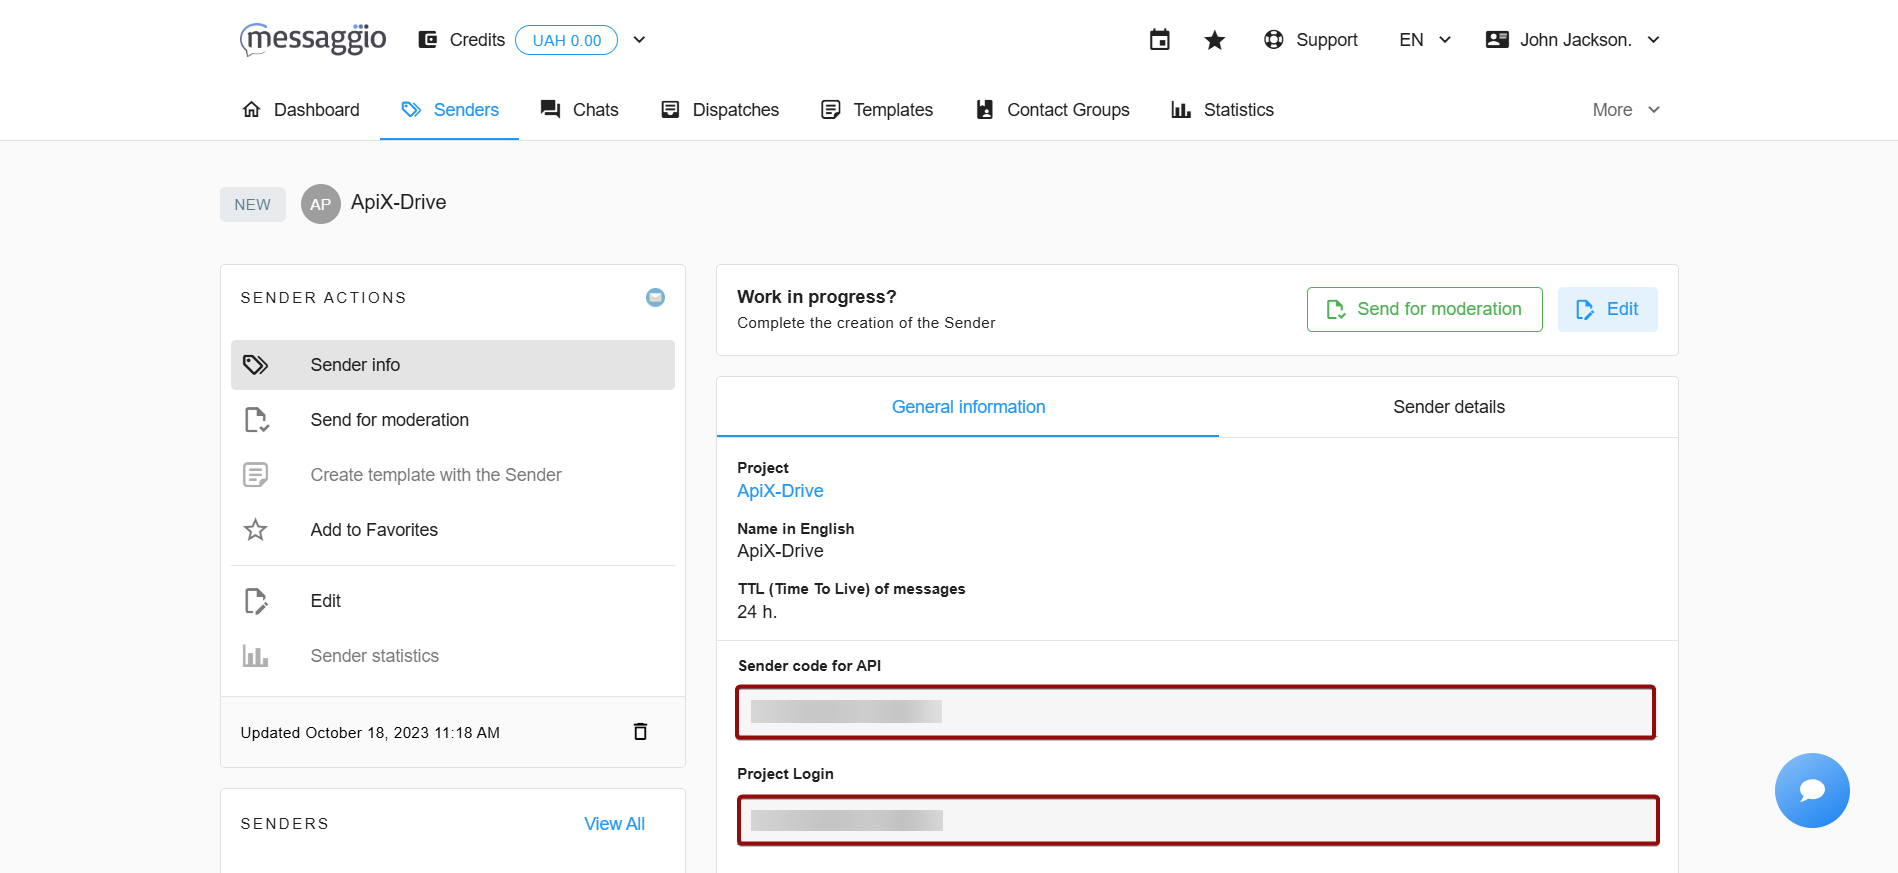Click the Project Login field
1898x873 pixels.
pos(1198,820)
